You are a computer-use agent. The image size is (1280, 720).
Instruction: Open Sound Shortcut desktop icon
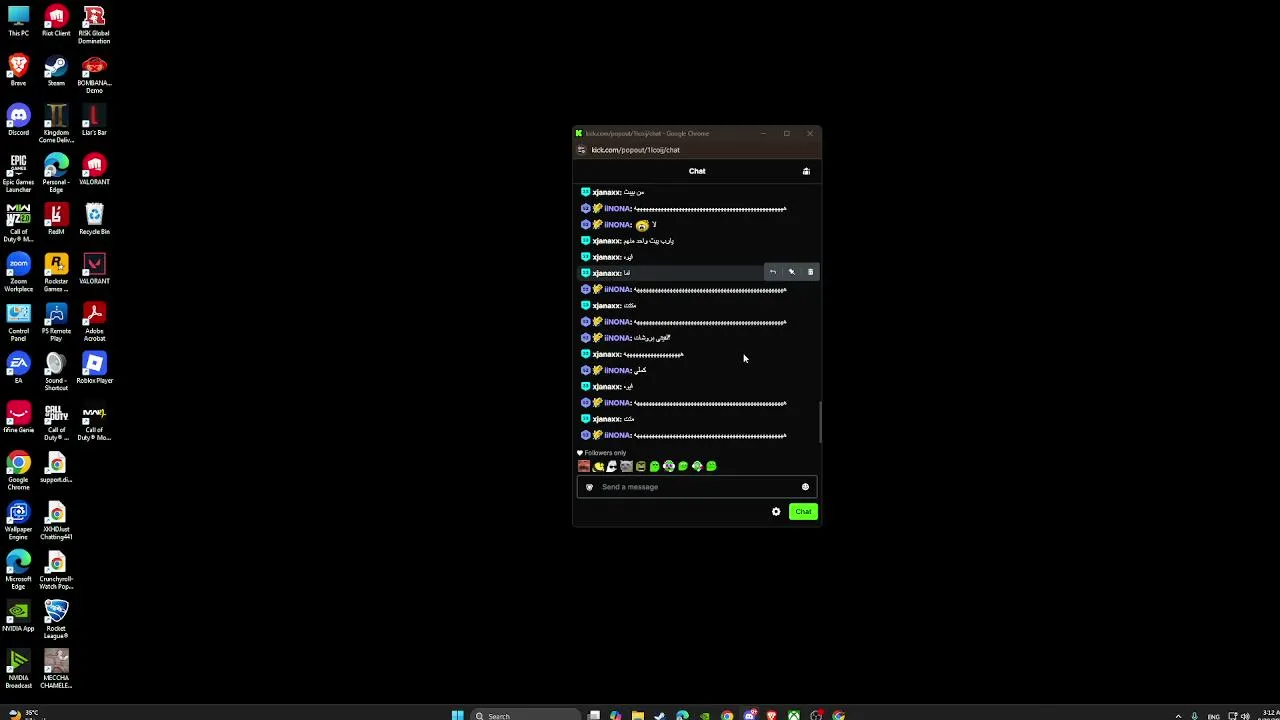point(56,372)
